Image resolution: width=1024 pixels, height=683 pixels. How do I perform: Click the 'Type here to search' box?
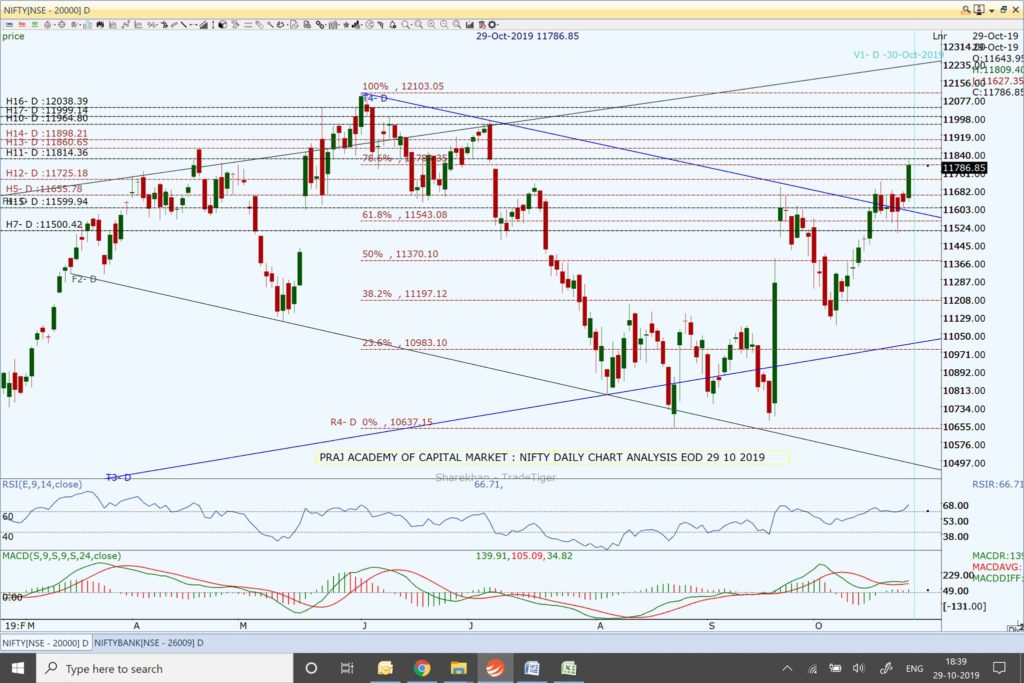coord(165,668)
